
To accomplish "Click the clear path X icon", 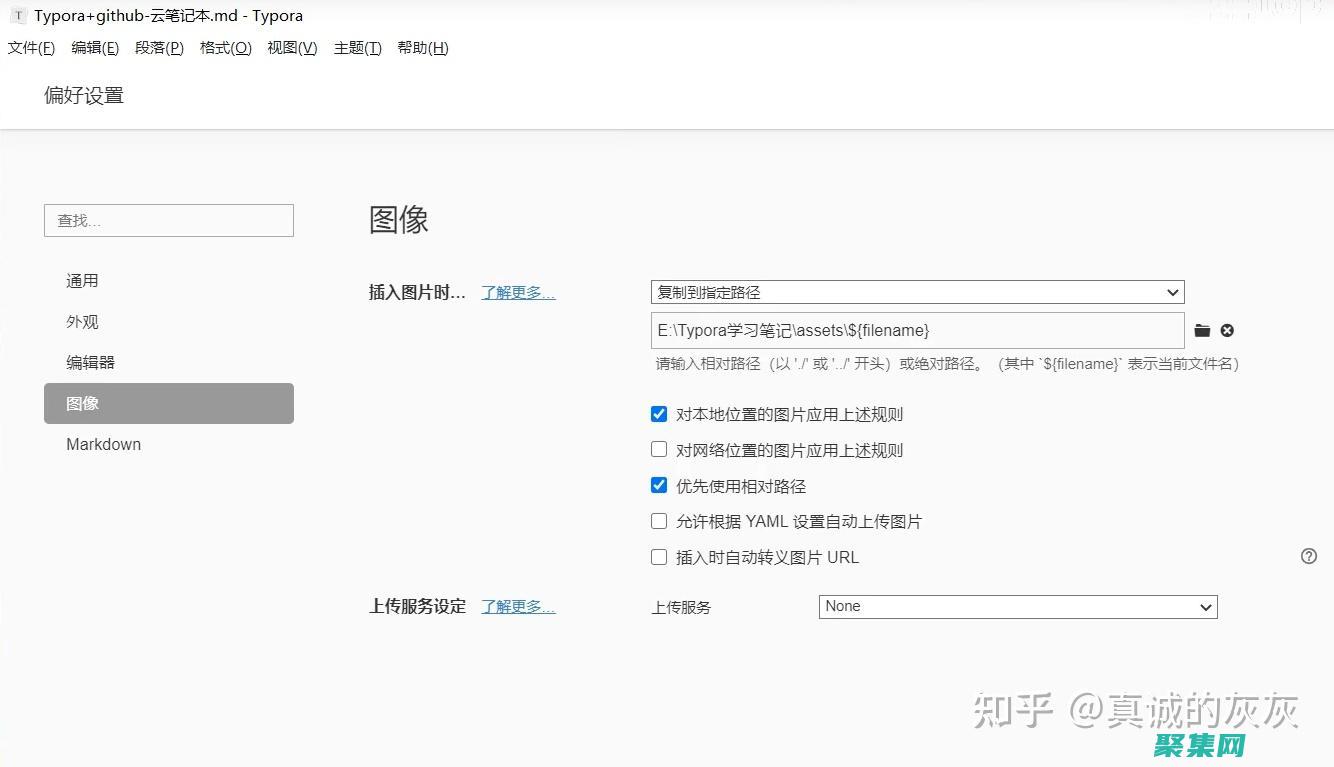I will pos(1227,331).
